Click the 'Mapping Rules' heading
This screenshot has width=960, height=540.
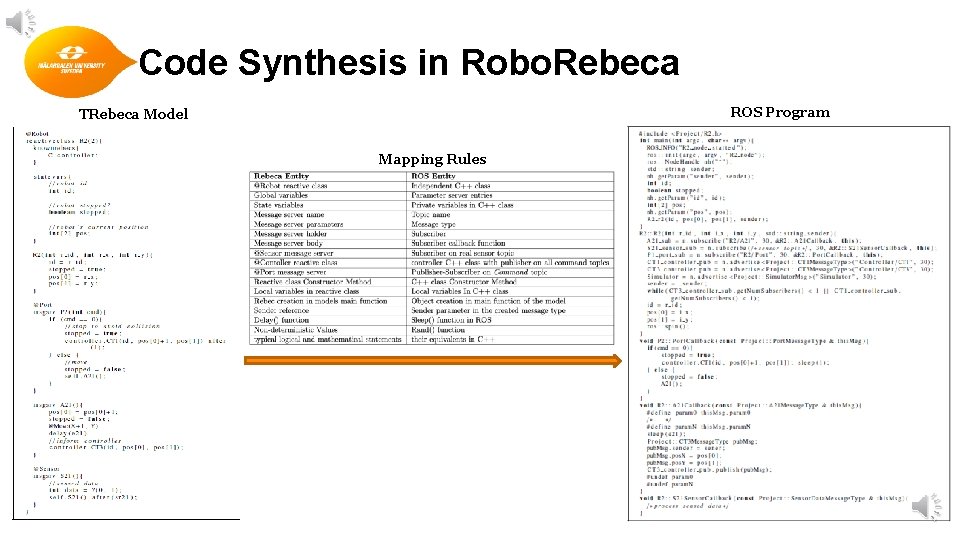point(432,159)
